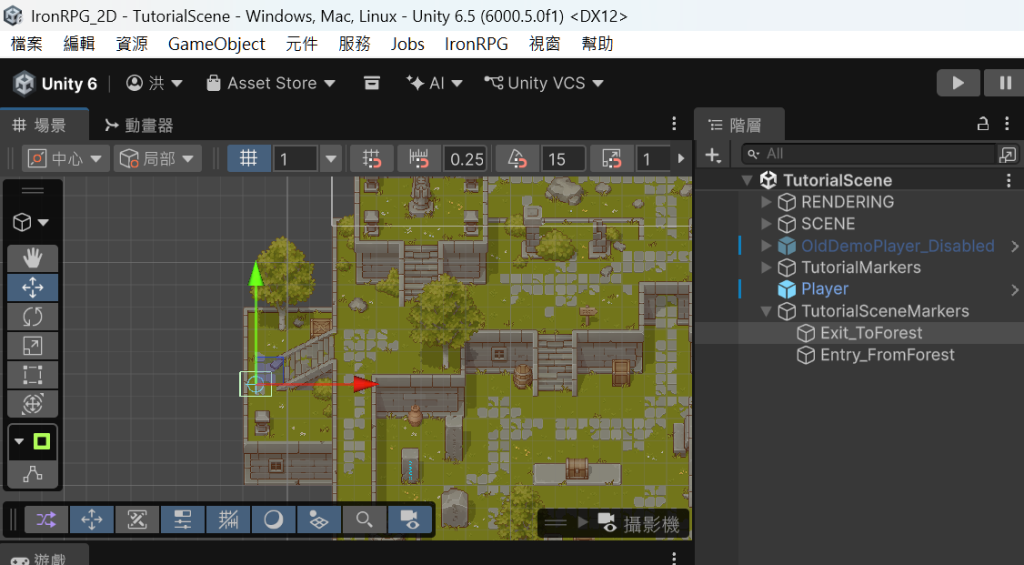
Task: Toggle rotation snapping angle icon
Action: [517, 159]
